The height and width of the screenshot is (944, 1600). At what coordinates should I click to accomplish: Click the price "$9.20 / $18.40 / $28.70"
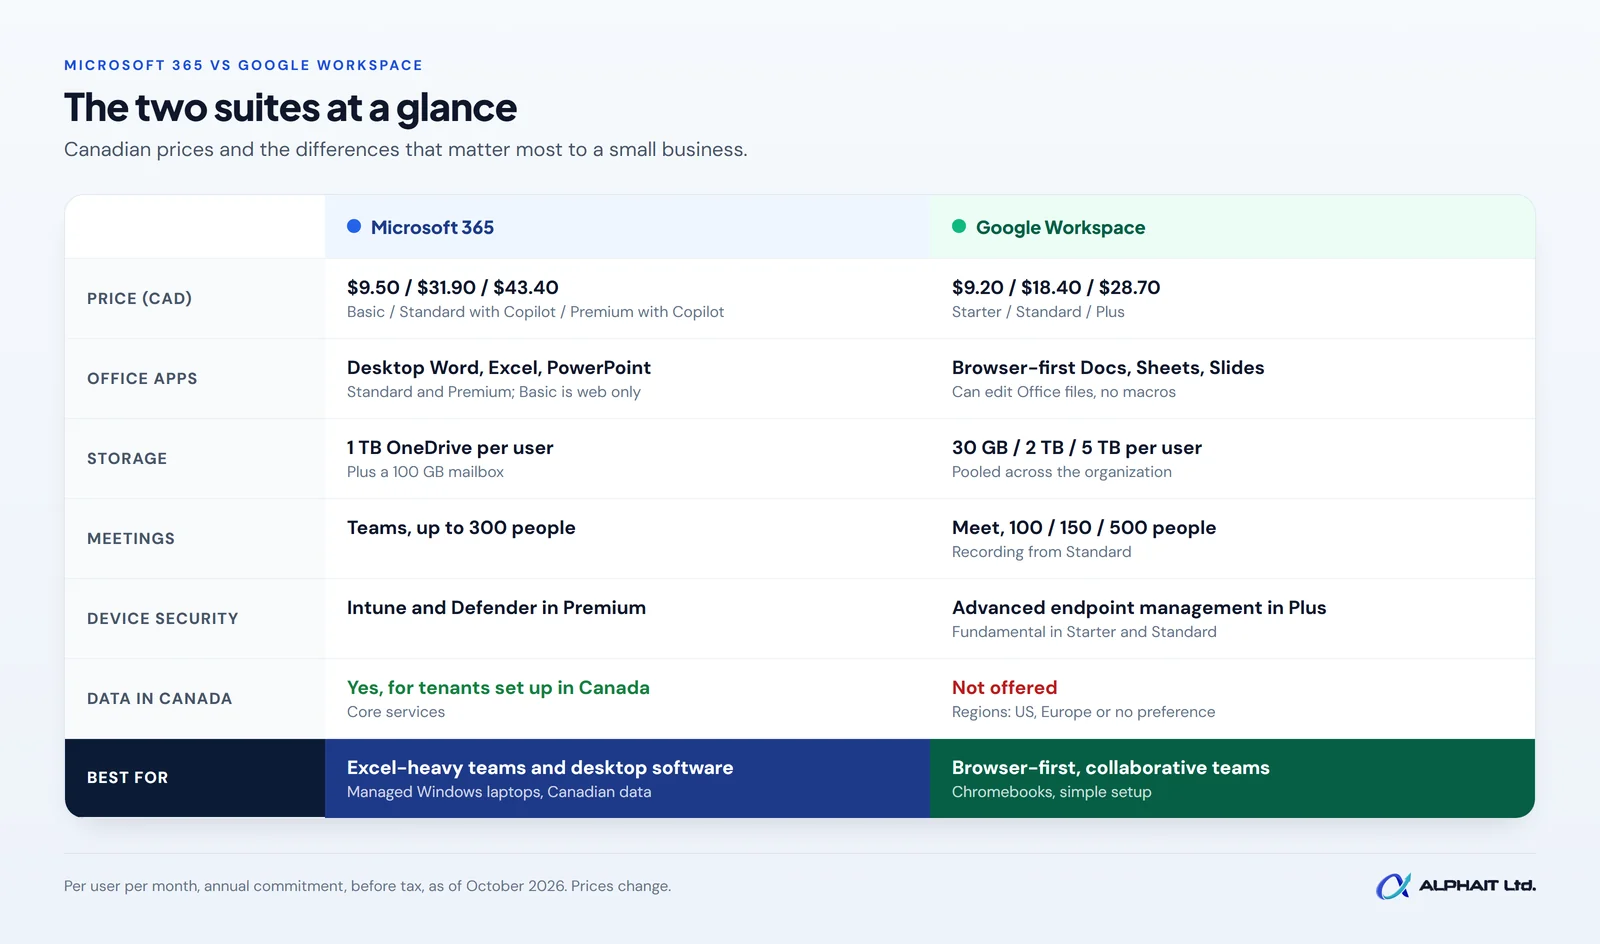coord(1056,287)
